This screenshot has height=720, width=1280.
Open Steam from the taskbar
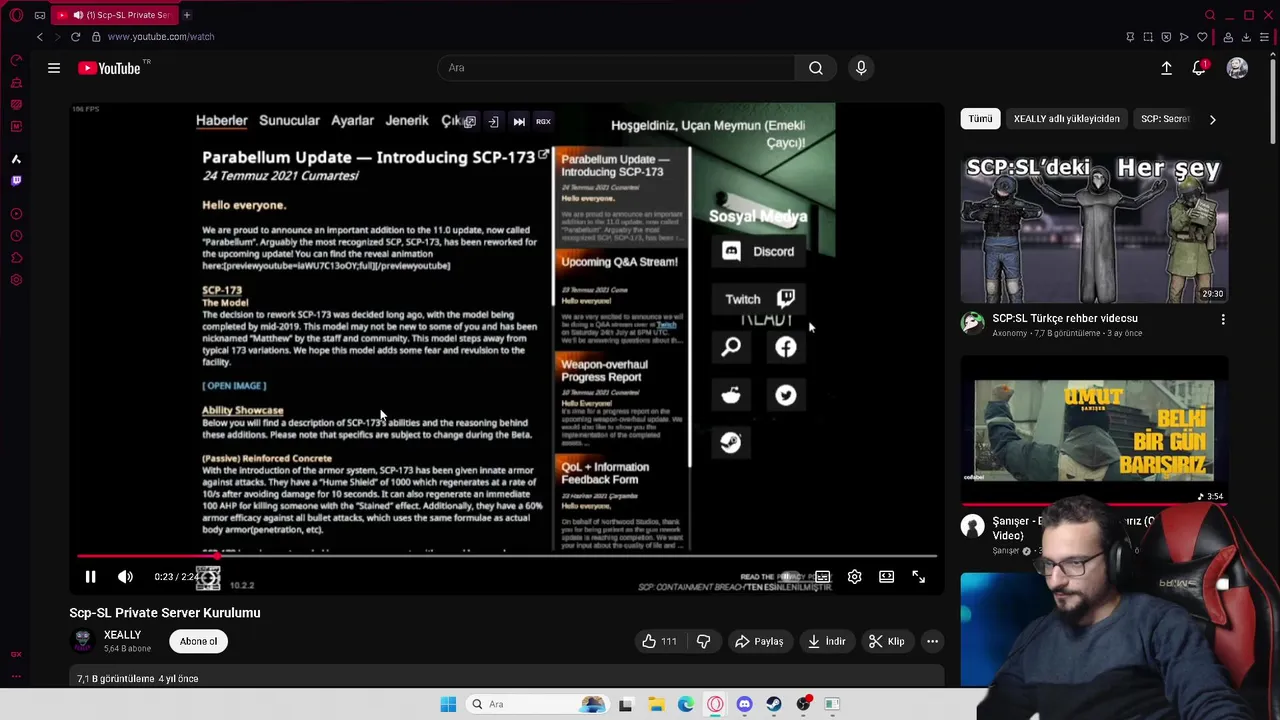(x=774, y=704)
